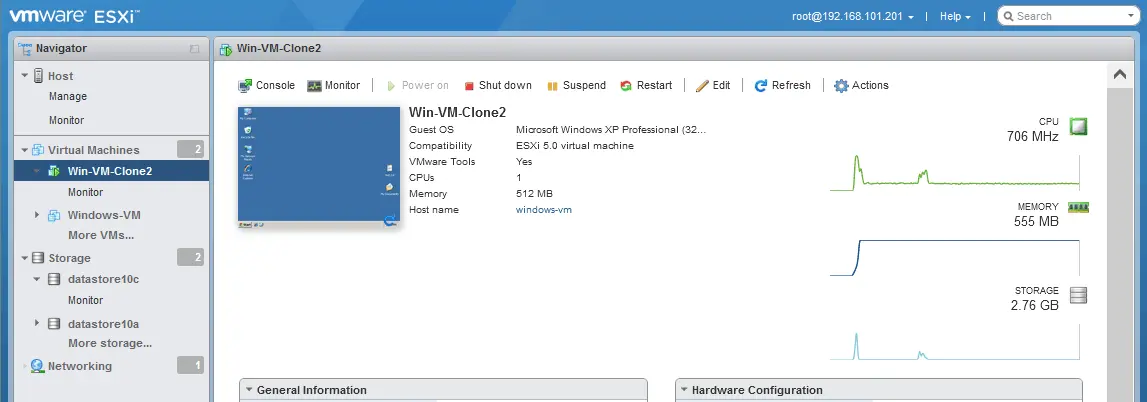
Task: Click the Virtual Machines icon
Action: tap(39, 150)
